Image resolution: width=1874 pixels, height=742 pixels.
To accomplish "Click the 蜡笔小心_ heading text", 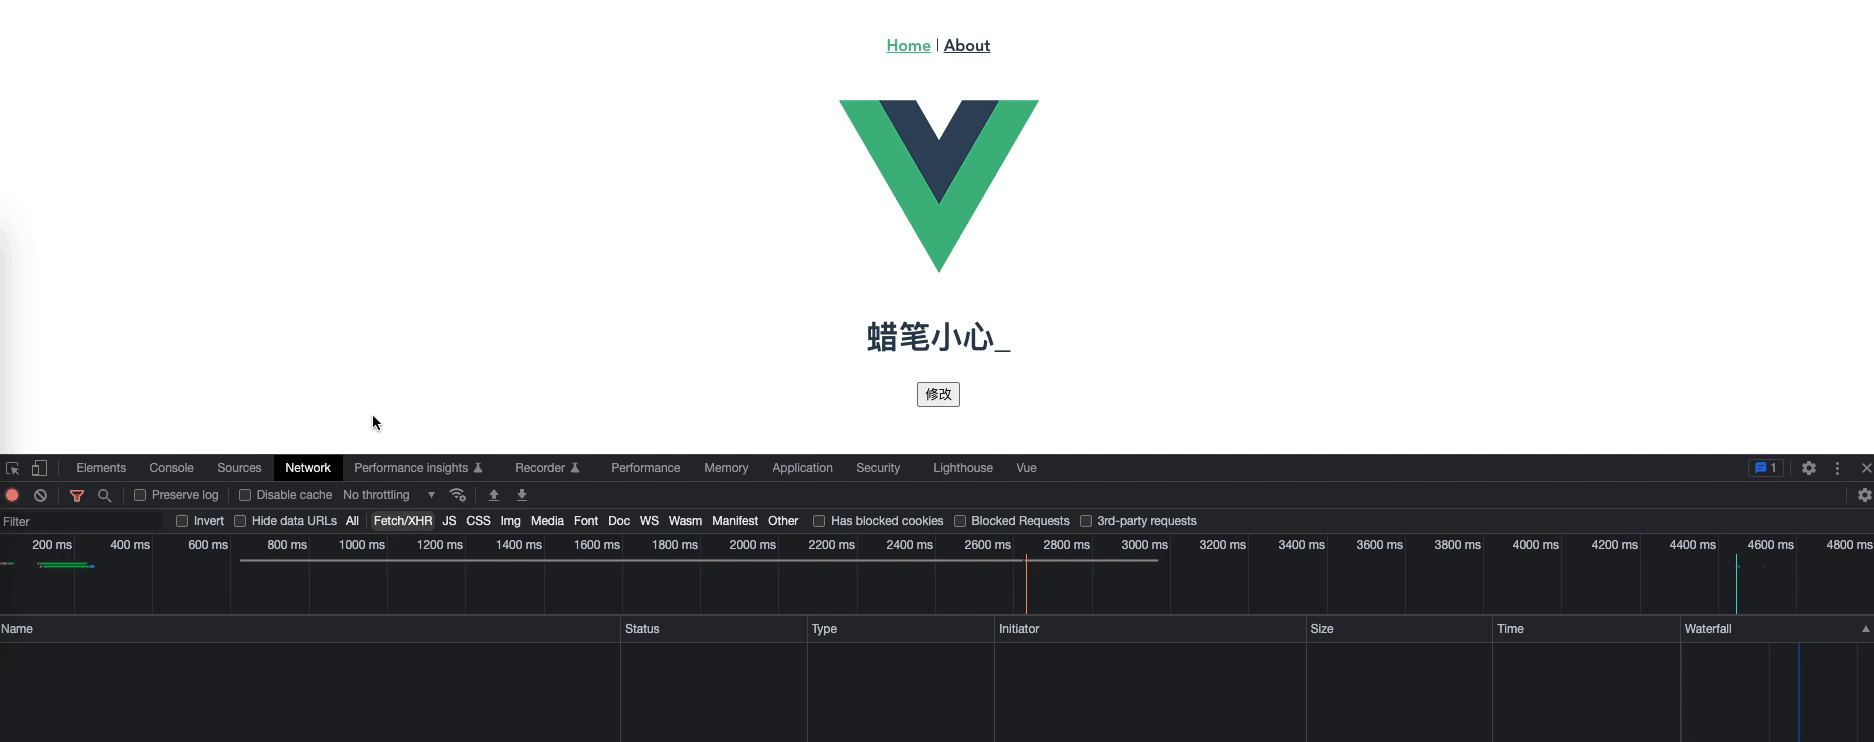I will [938, 338].
